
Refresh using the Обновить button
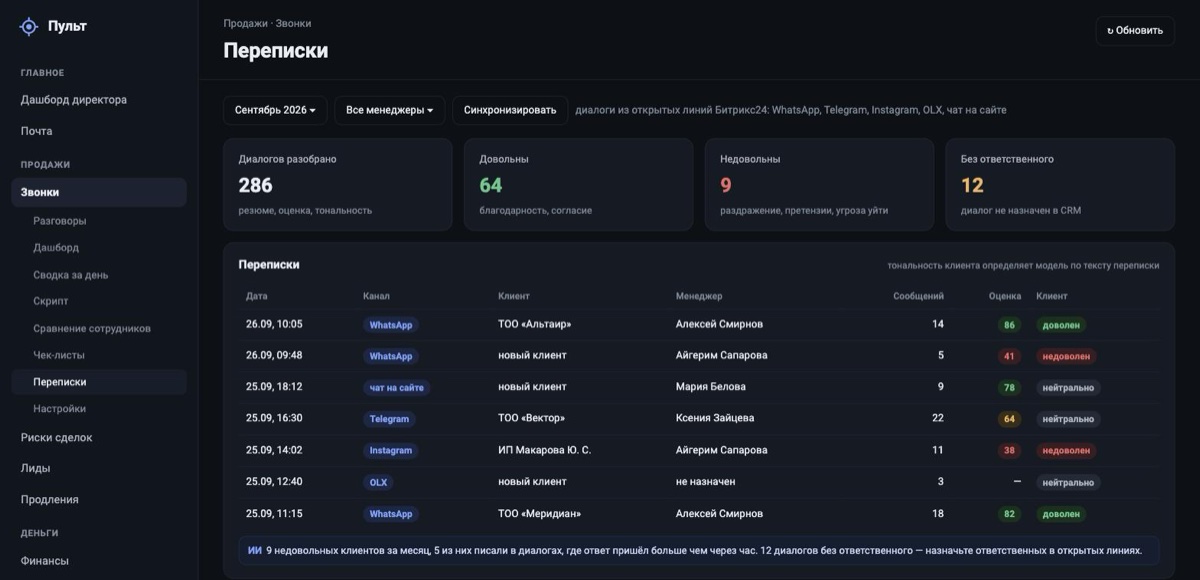pyautogui.click(x=1135, y=30)
